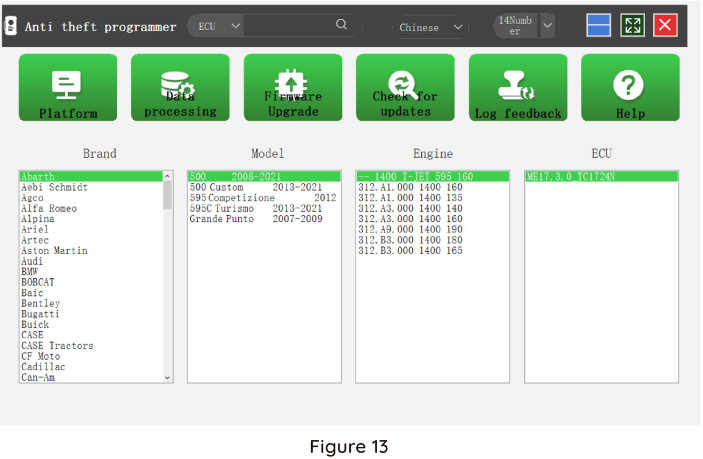Select engine 1400 T-JET 595 160

coord(433,176)
